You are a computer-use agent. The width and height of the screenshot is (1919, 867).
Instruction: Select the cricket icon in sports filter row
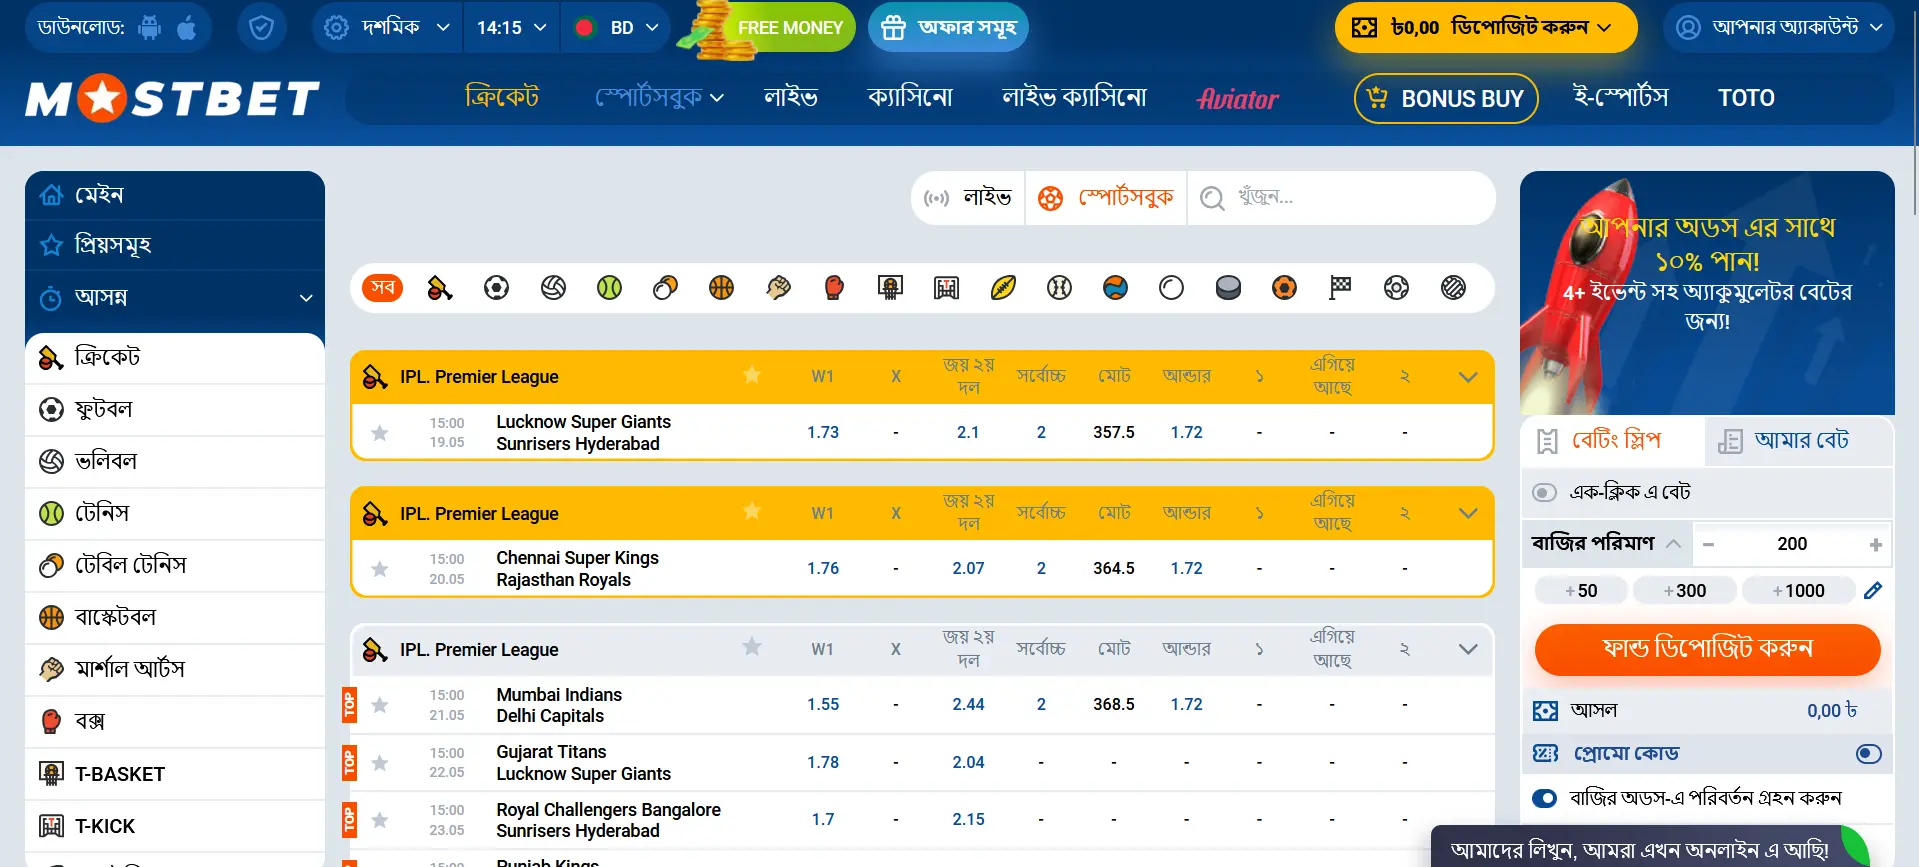440,288
